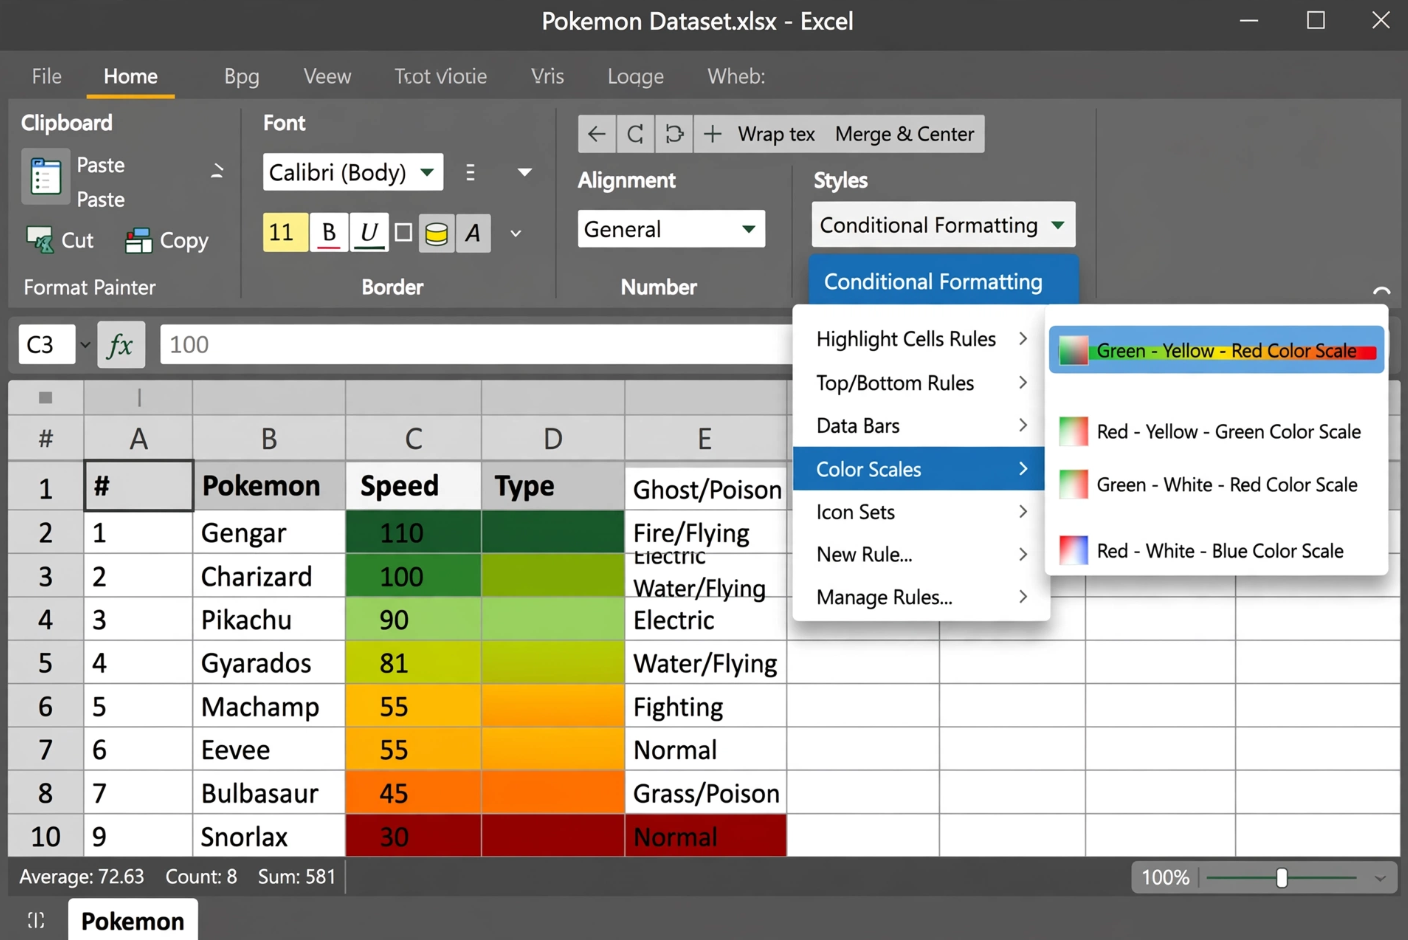The width and height of the screenshot is (1408, 940).
Task: Select the Charizard cell
Action: tap(269, 576)
